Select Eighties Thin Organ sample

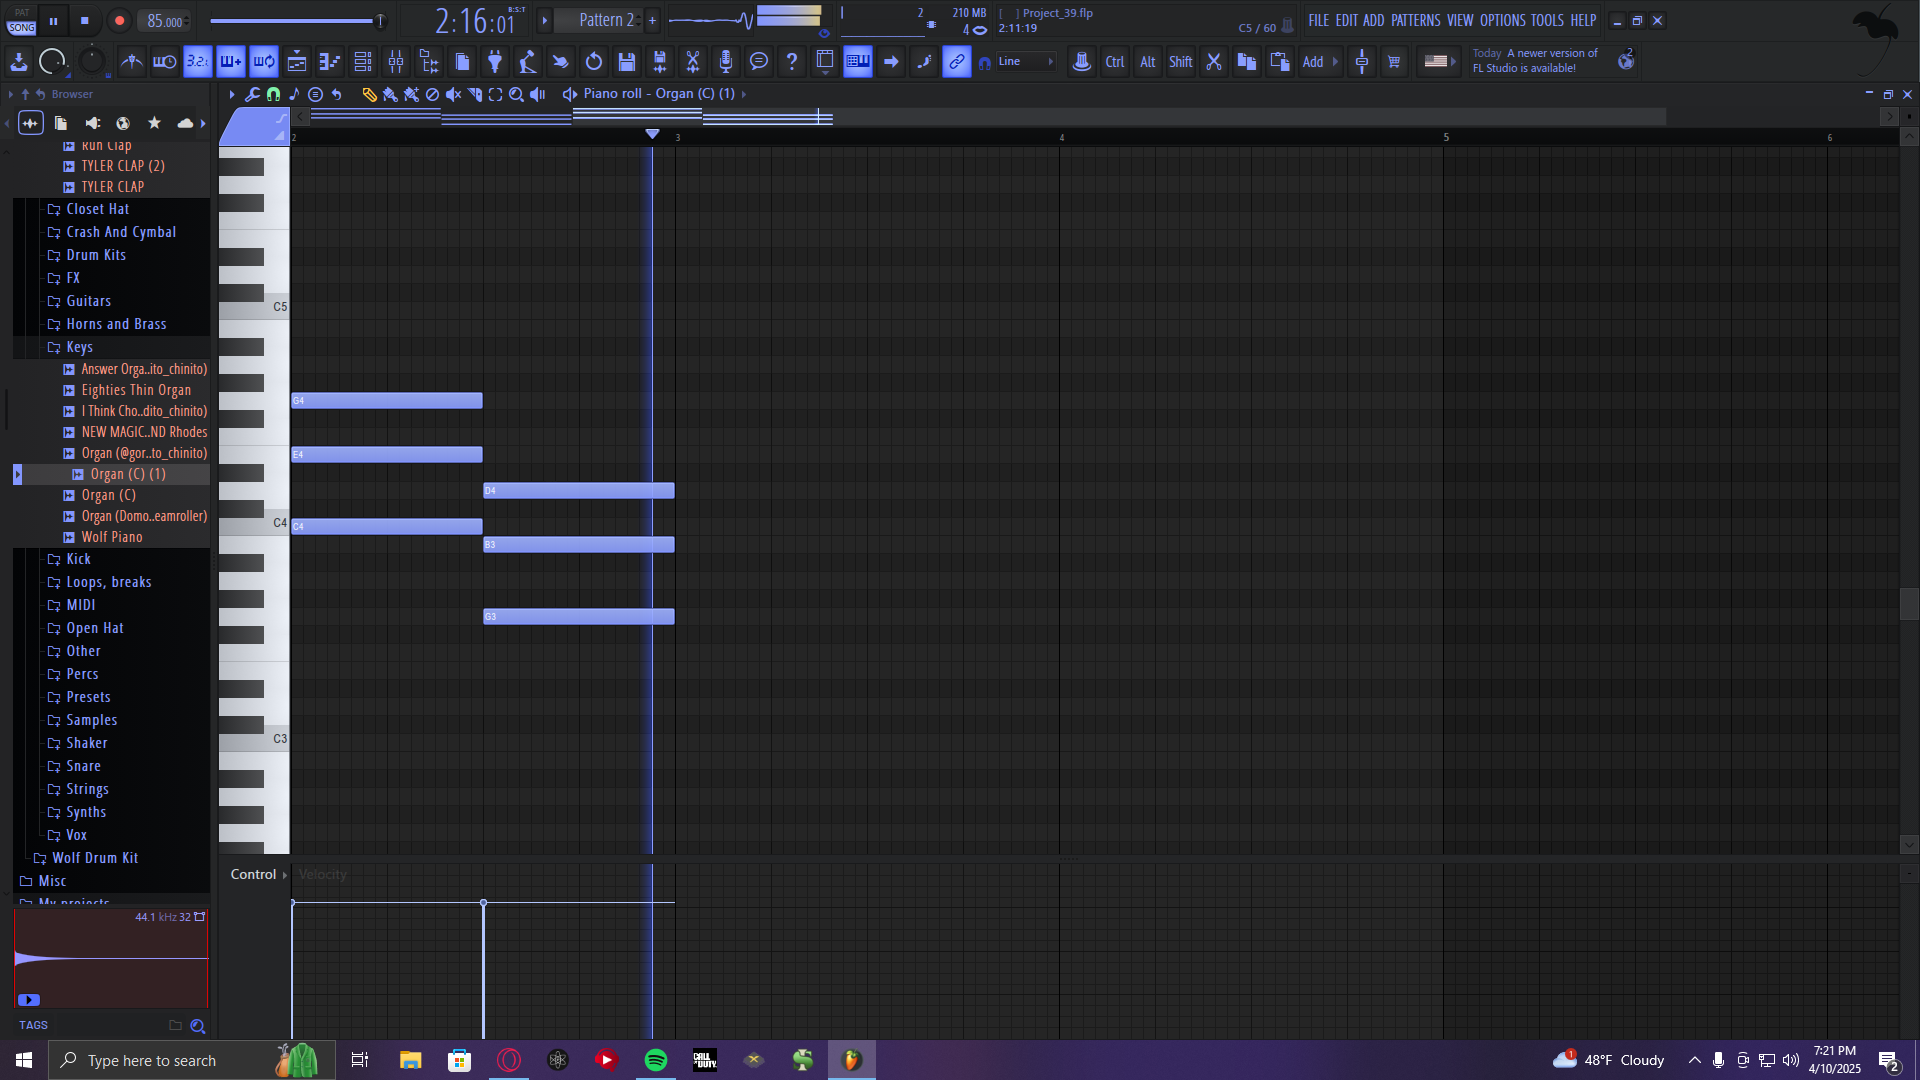click(x=136, y=390)
